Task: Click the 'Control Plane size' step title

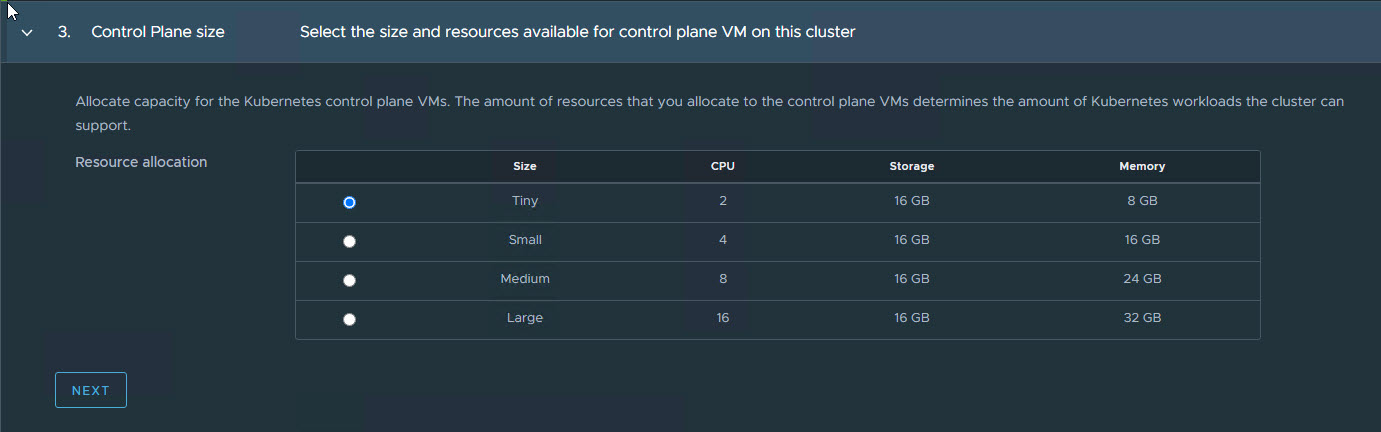Action: (158, 32)
